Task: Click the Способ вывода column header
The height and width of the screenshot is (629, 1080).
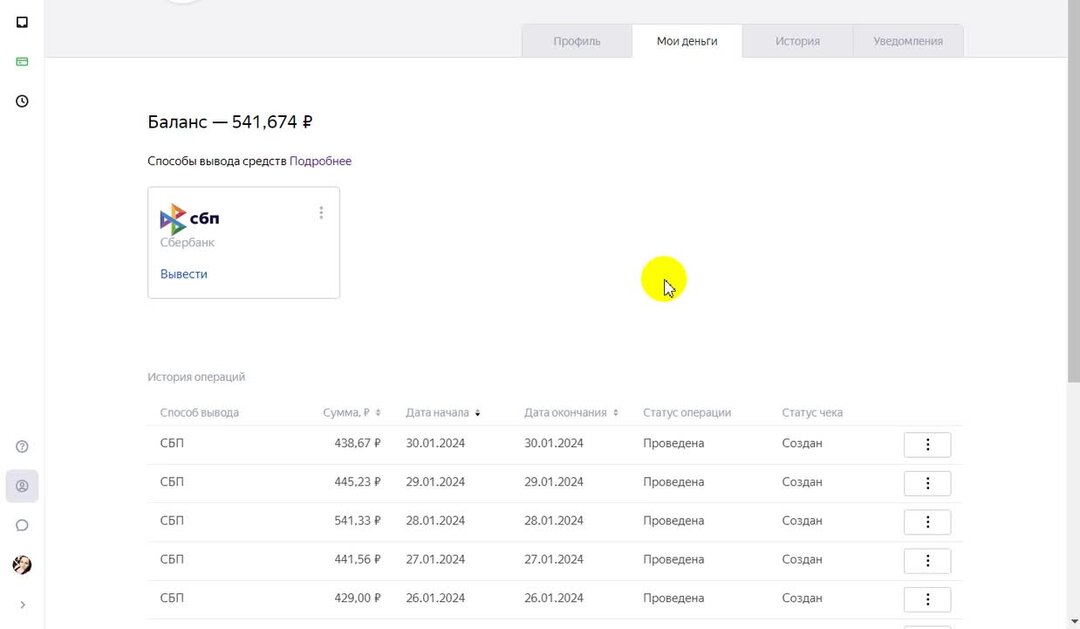Action: click(199, 412)
